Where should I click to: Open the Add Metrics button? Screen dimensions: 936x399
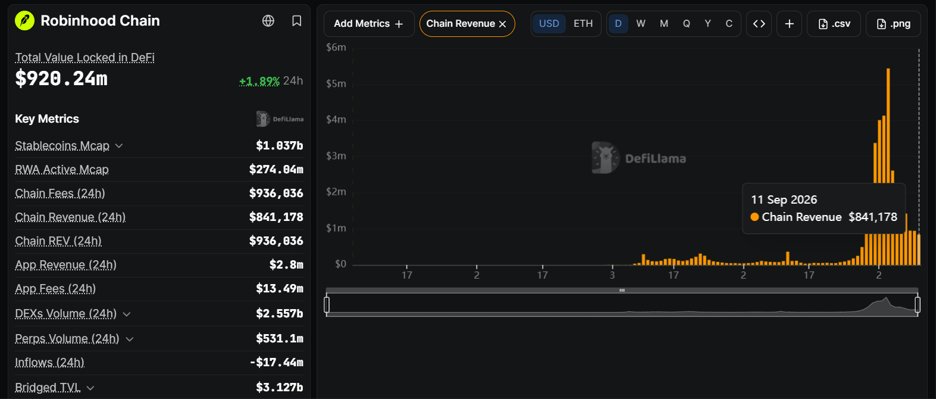[369, 24]
